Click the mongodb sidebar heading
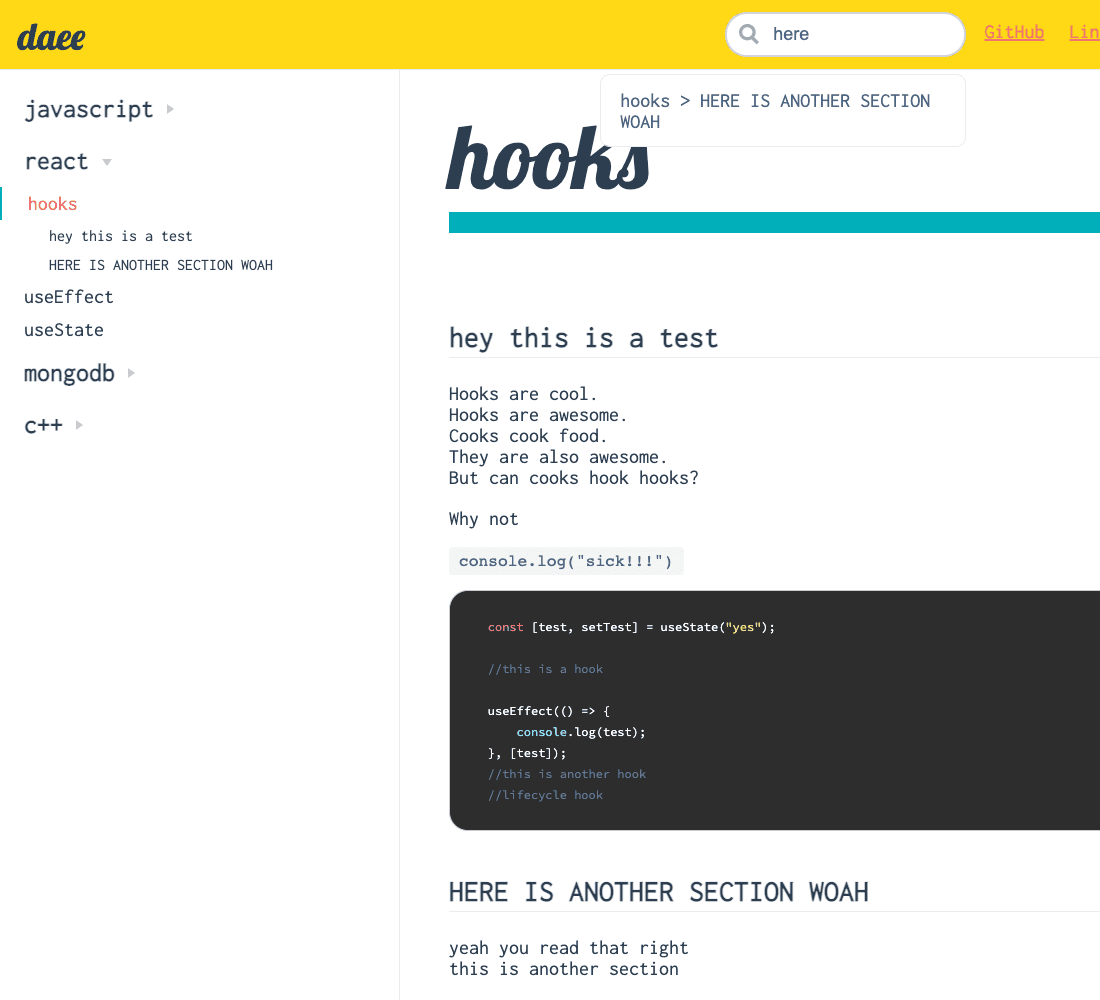 click(69, 373)
